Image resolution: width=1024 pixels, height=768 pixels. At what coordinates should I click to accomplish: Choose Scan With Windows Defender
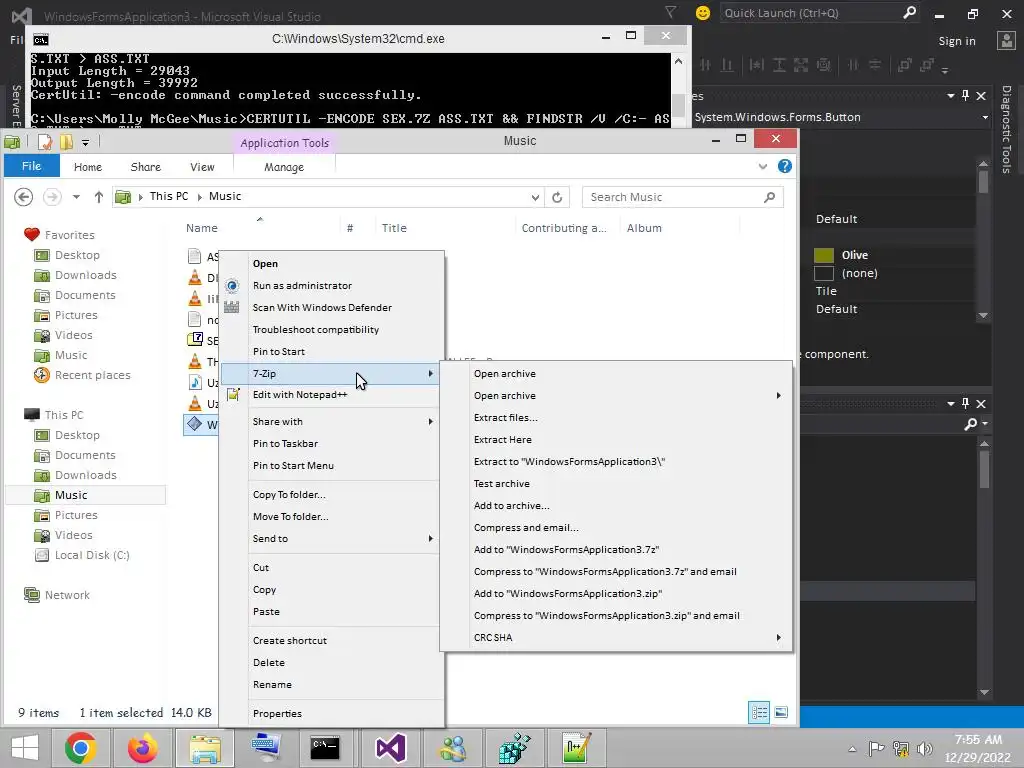(322, 308)
